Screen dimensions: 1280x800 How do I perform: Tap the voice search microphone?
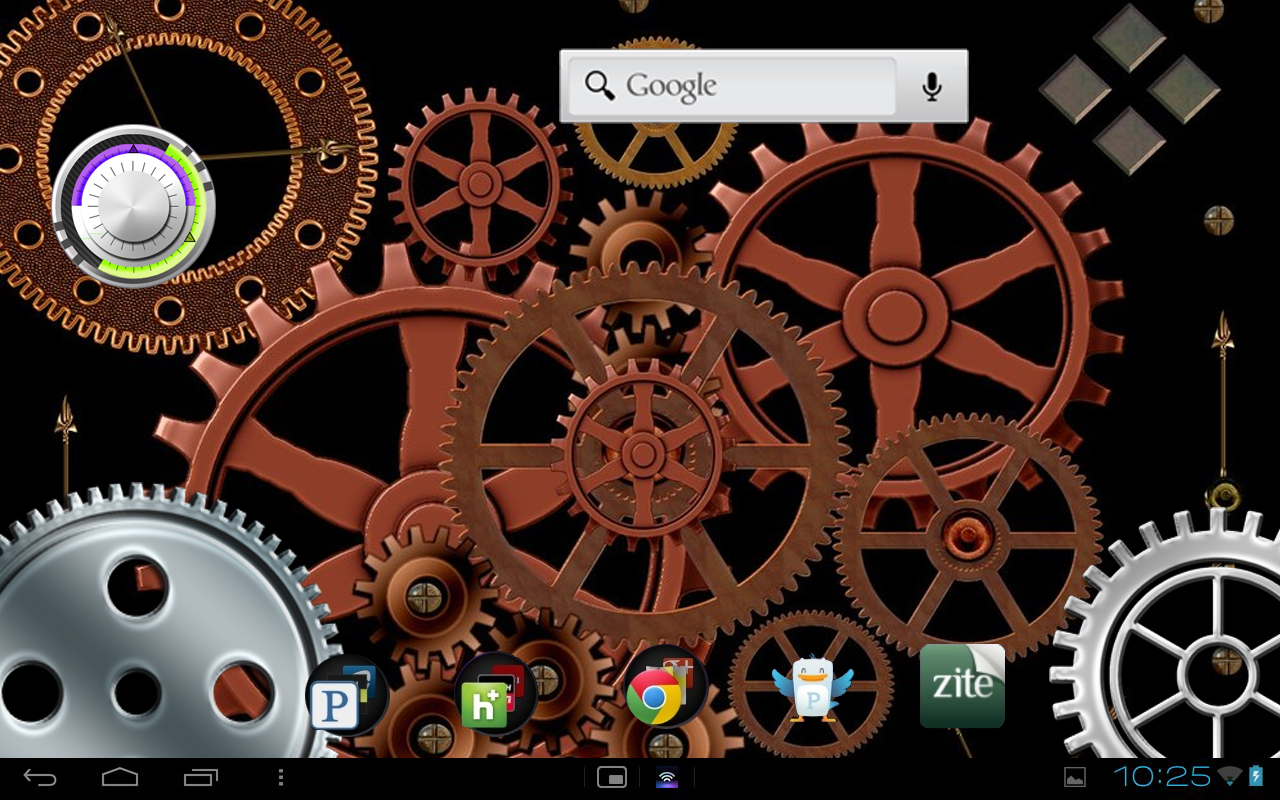coord(931,86)
